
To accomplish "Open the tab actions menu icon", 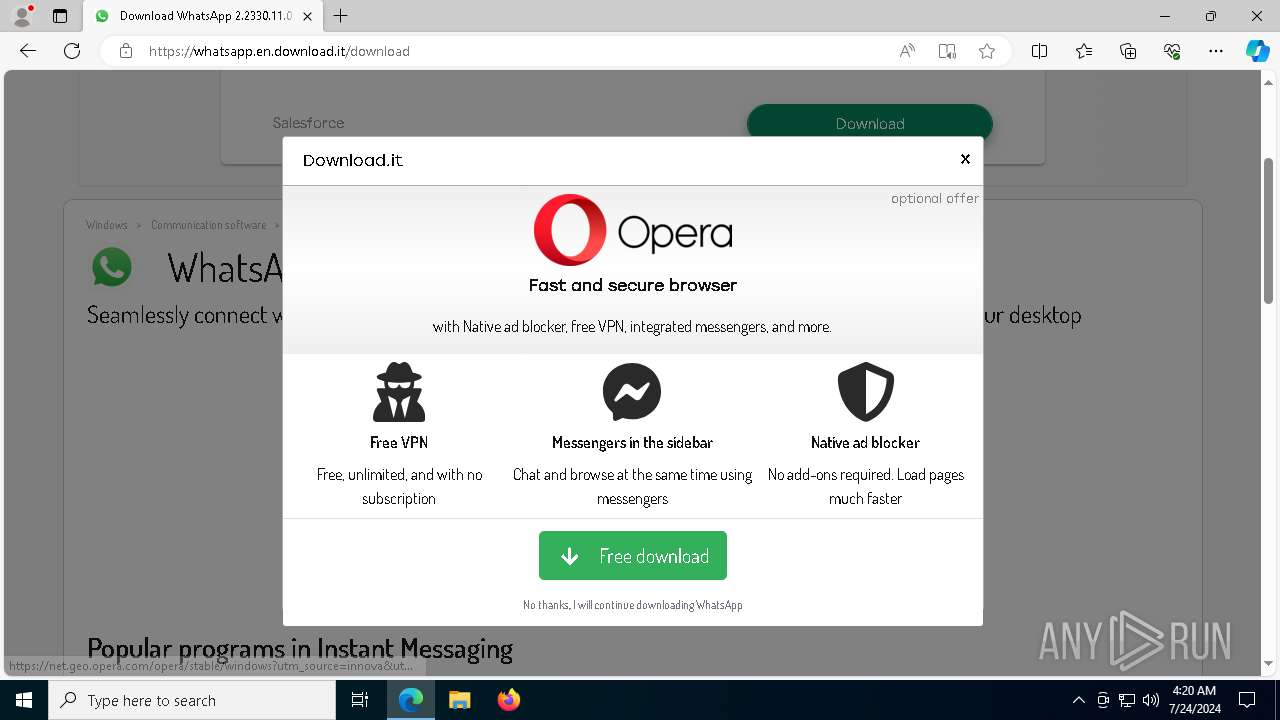I will (x=60, y=16).
